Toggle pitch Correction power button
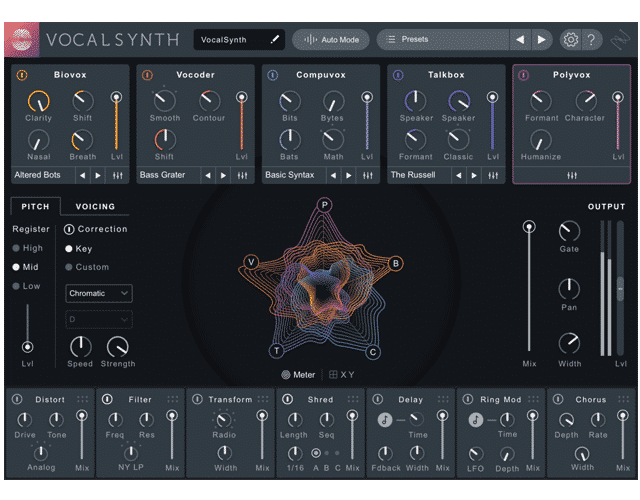 tap(69, 229)
